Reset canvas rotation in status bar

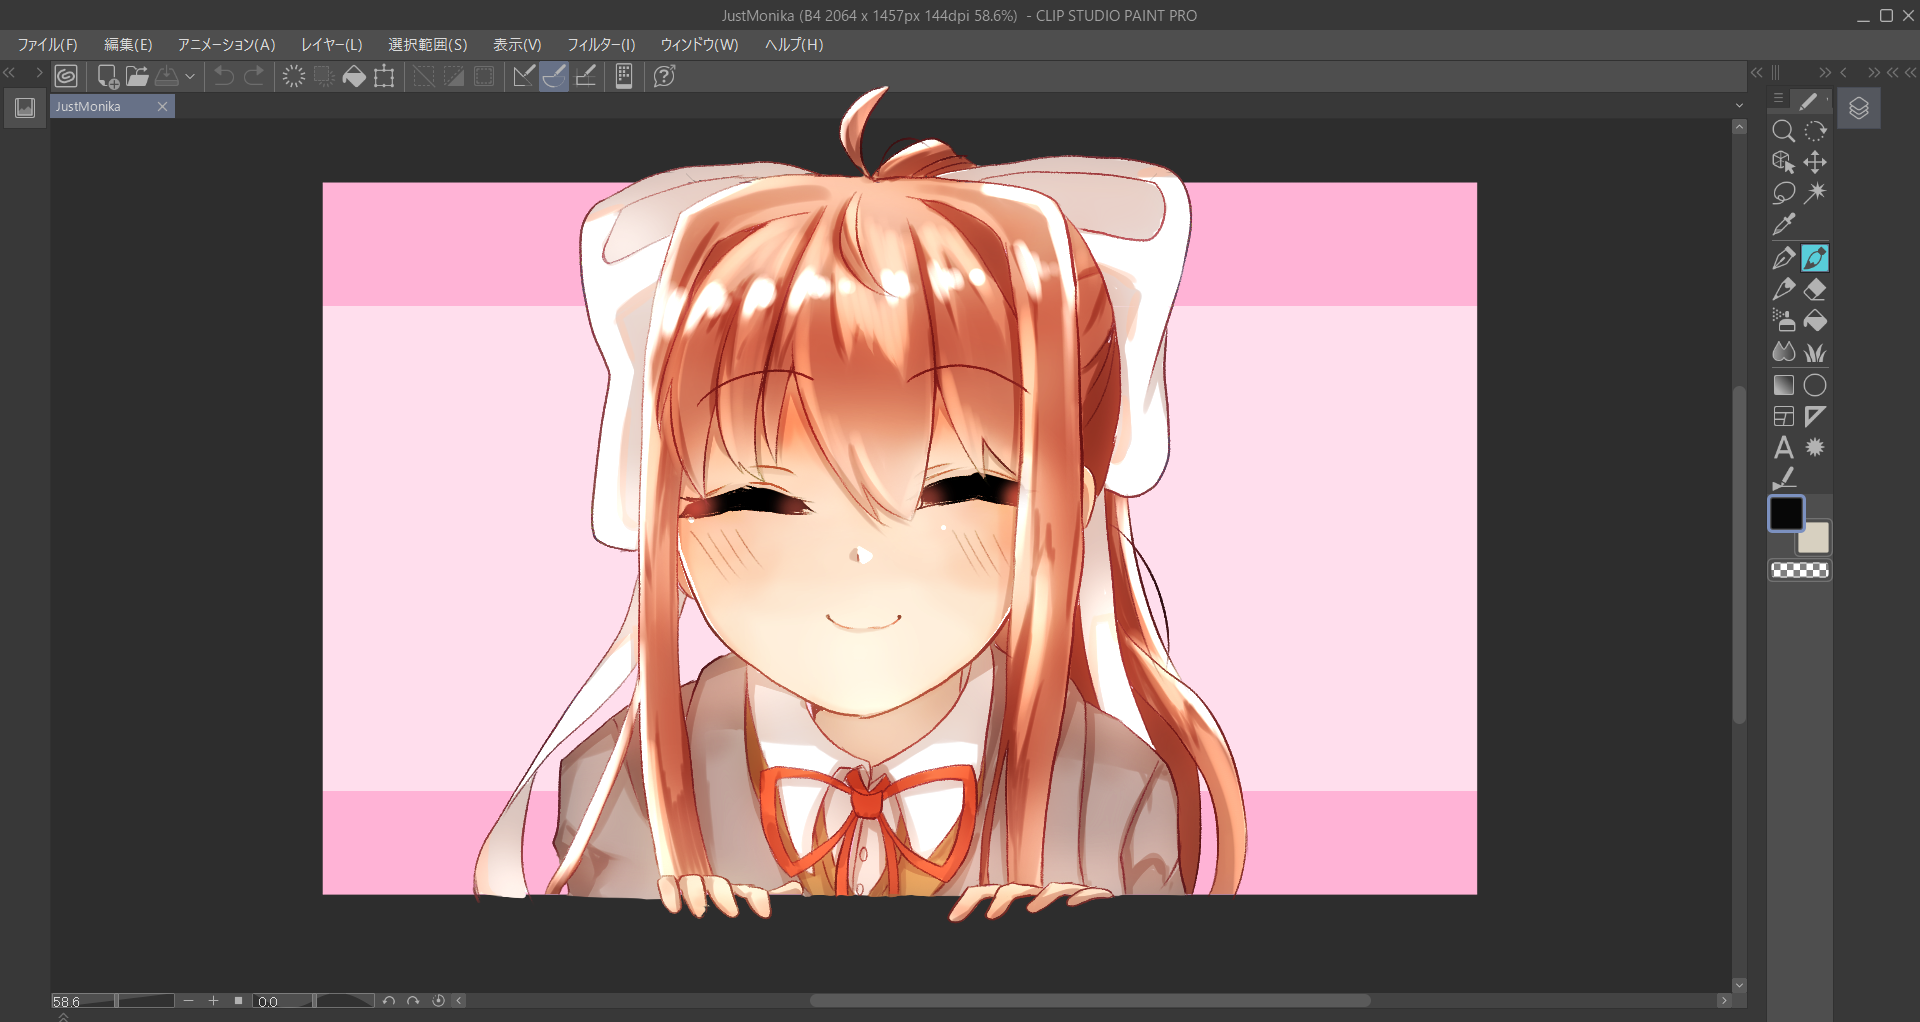[438, 1001]
